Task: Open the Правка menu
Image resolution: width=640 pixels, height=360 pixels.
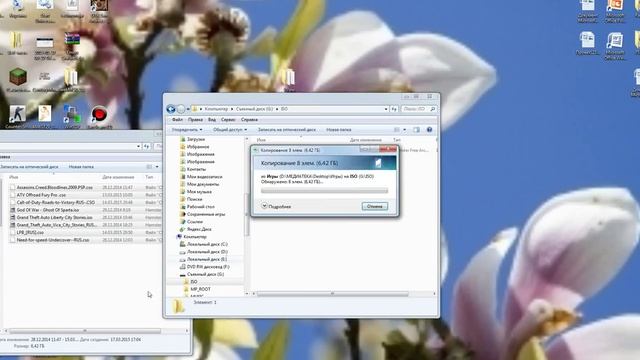Action: [195, 120]
